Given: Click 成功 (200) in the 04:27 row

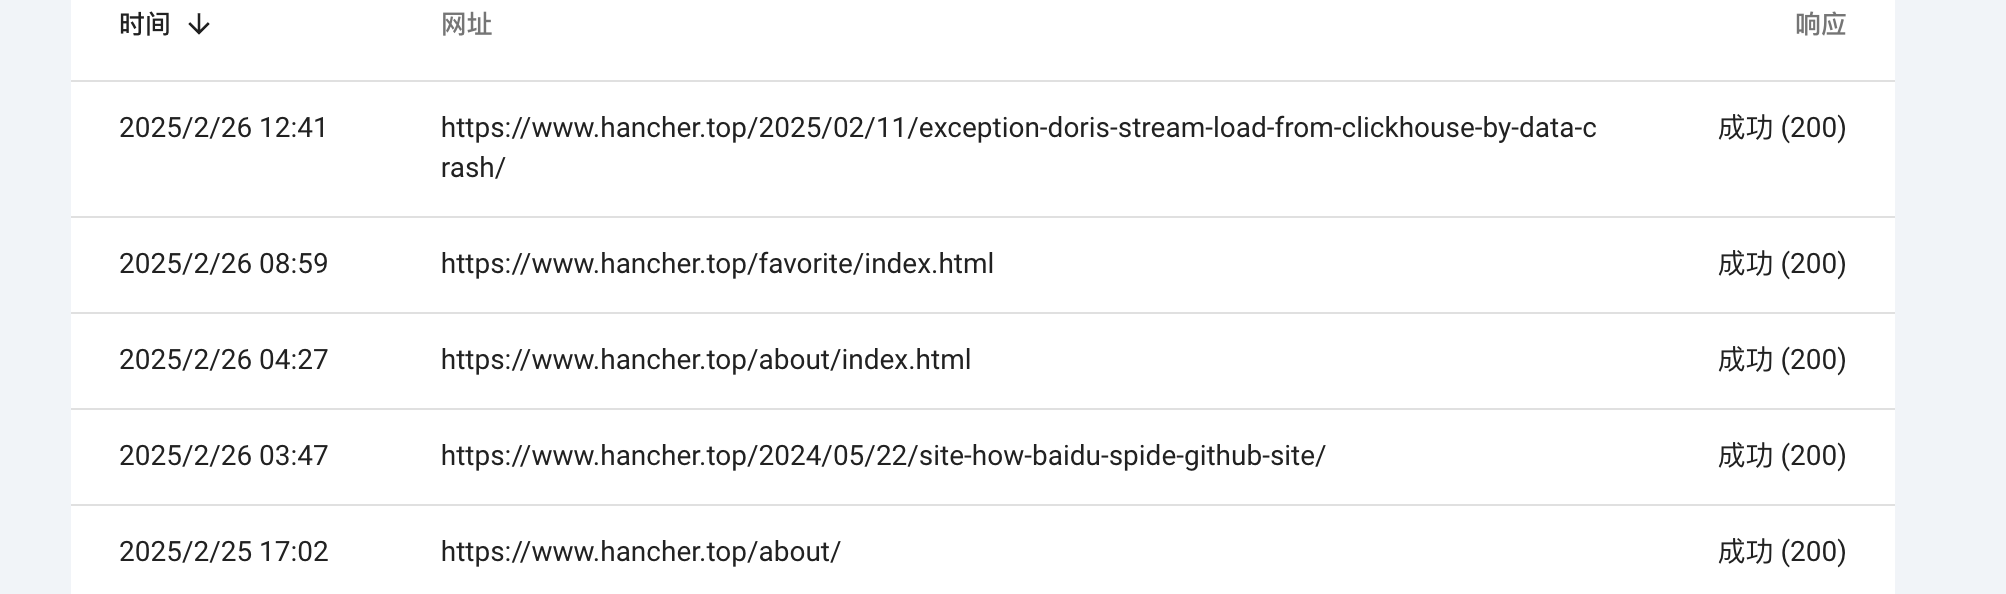Looking at the screenshot, I should 1781,360.
